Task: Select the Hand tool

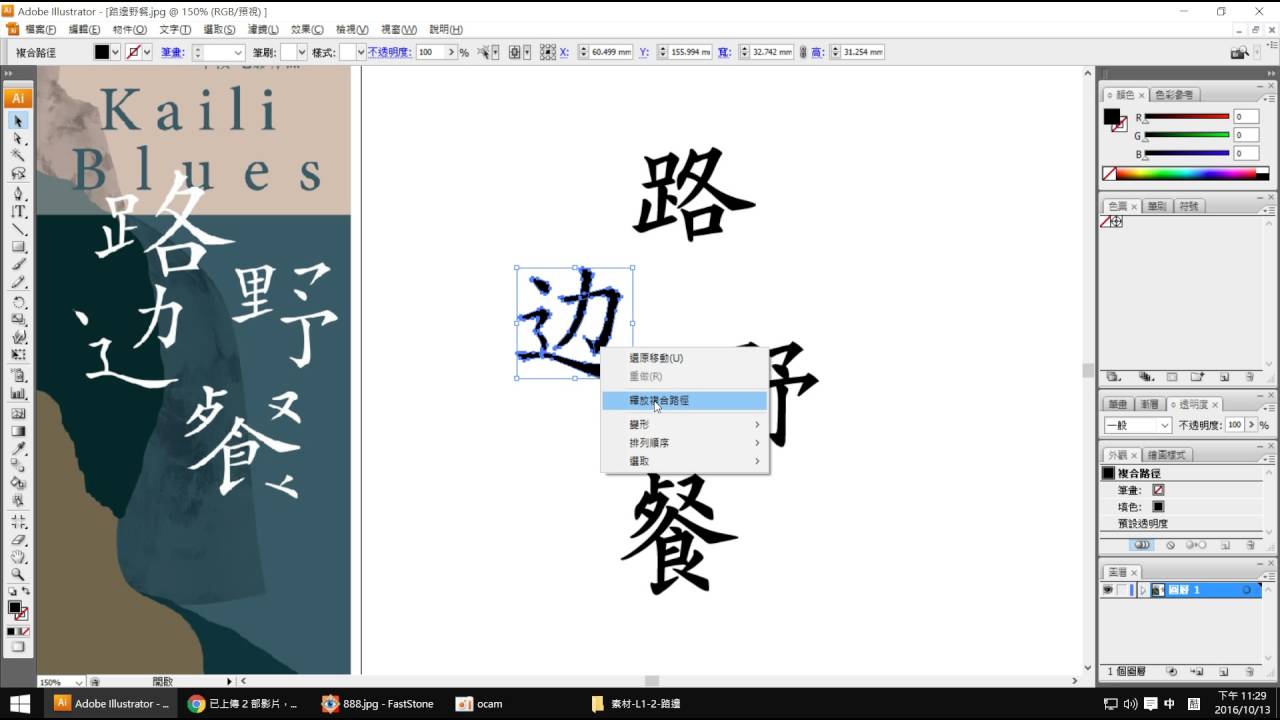Action: (x=18, y=557)
